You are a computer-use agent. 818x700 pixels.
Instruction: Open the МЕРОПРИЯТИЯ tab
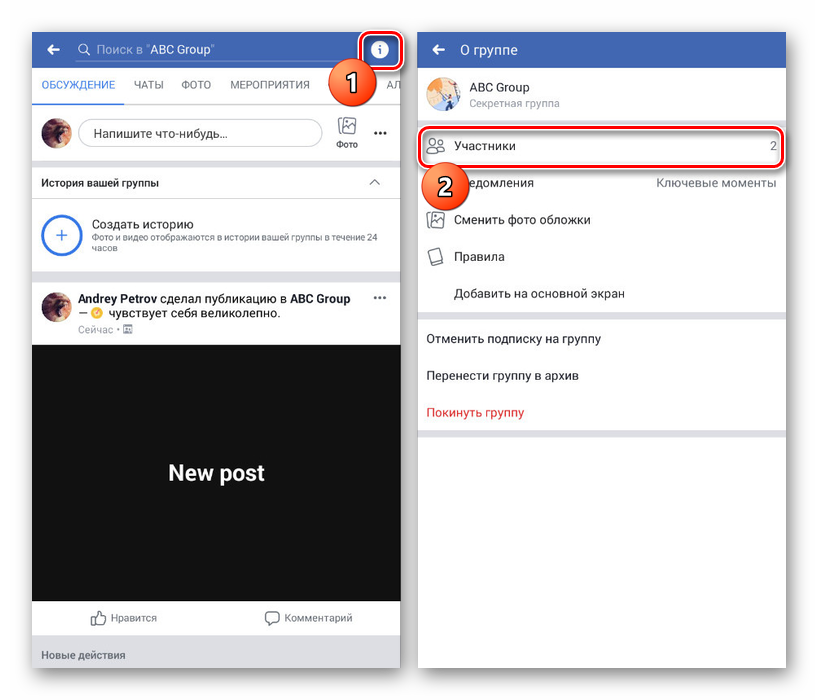click(x=270, y=85)
